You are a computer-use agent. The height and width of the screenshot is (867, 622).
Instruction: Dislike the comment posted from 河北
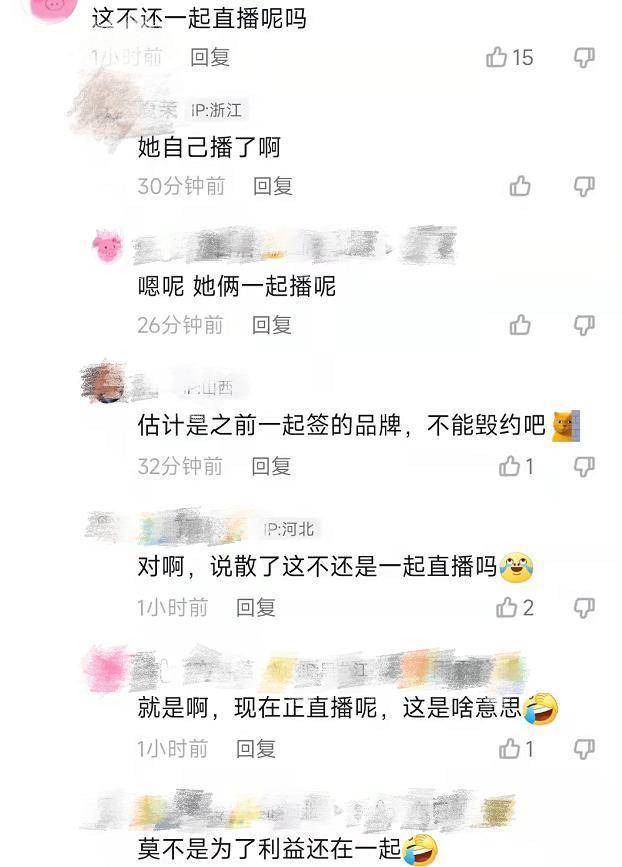pos(584,608)
